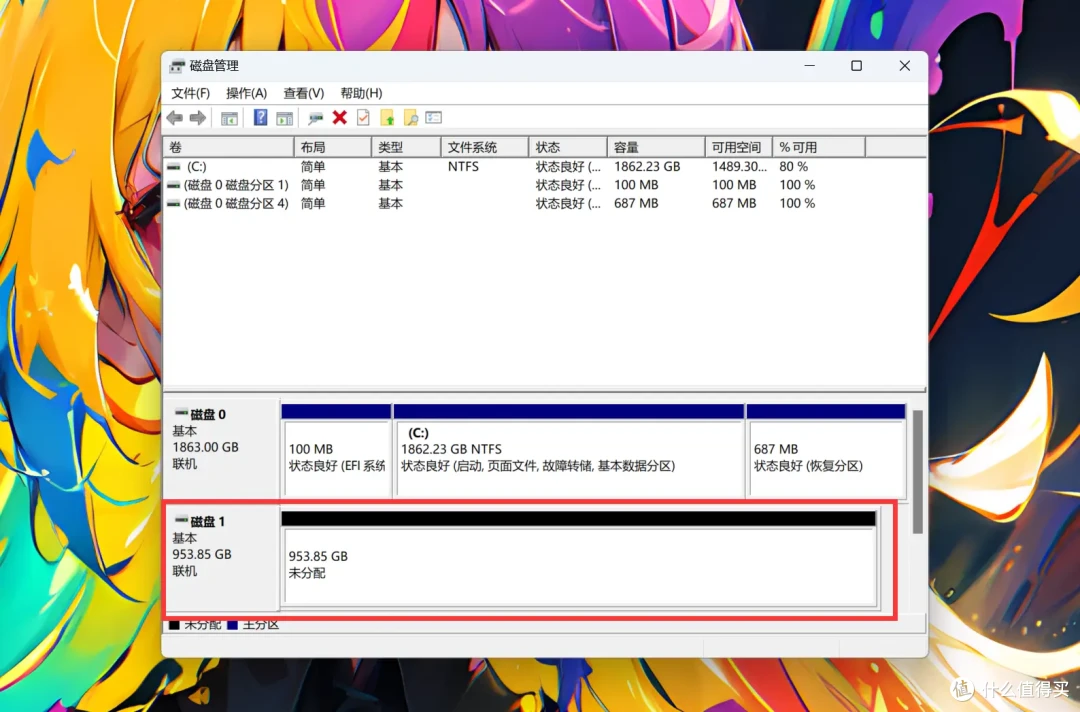Screen dimensions: 1080x712
Task: Click the drive icon of 磁盘 0 磁盘分区 1 row
Action: click(x=174, y=185)
